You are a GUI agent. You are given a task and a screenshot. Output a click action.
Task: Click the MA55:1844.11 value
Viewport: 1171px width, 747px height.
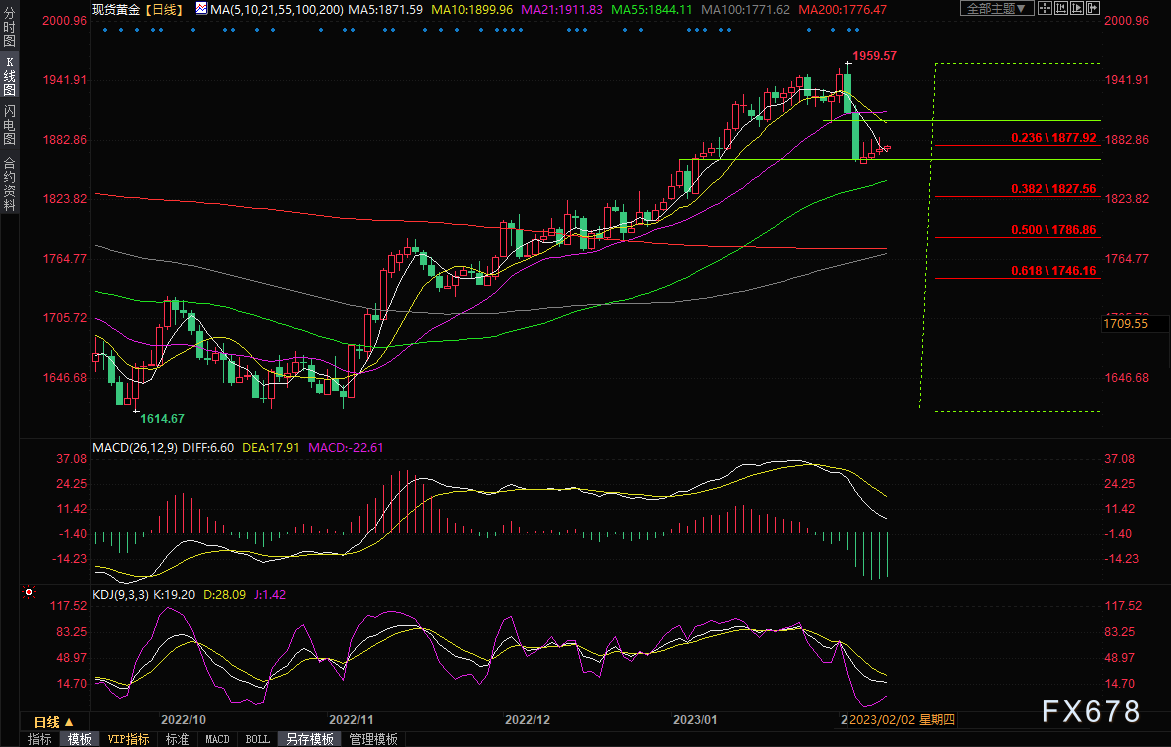click(651, 10)
